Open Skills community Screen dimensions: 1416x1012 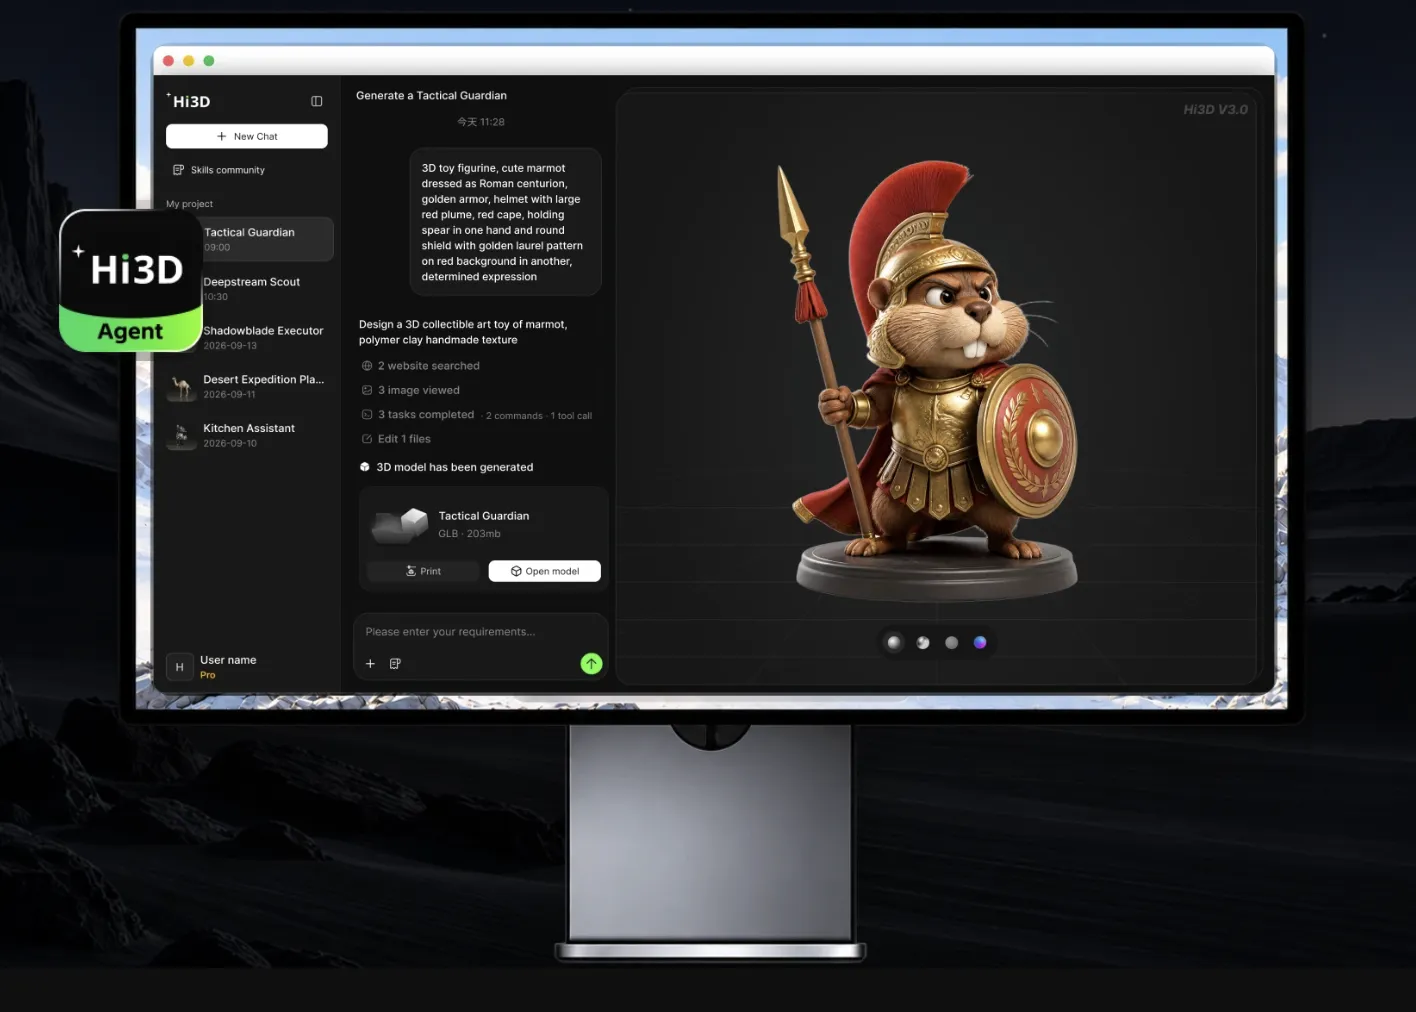(219, 170)
